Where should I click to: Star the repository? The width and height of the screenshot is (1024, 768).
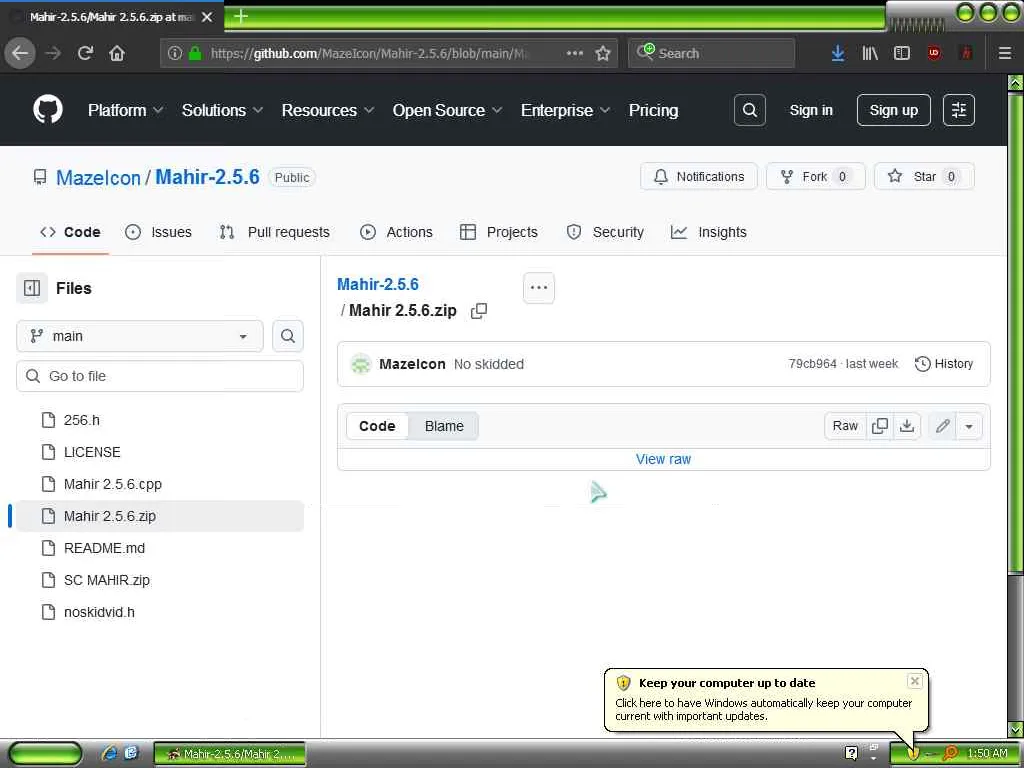tap(924, 176)
